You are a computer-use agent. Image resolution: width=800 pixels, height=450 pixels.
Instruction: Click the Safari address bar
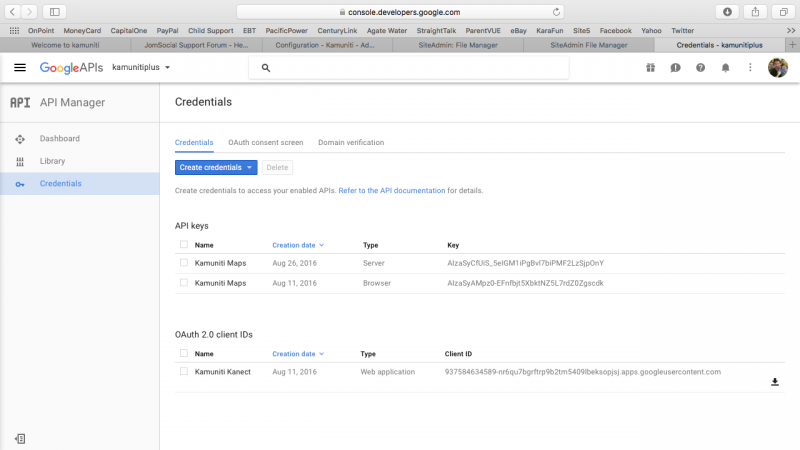tap(401, 12)
